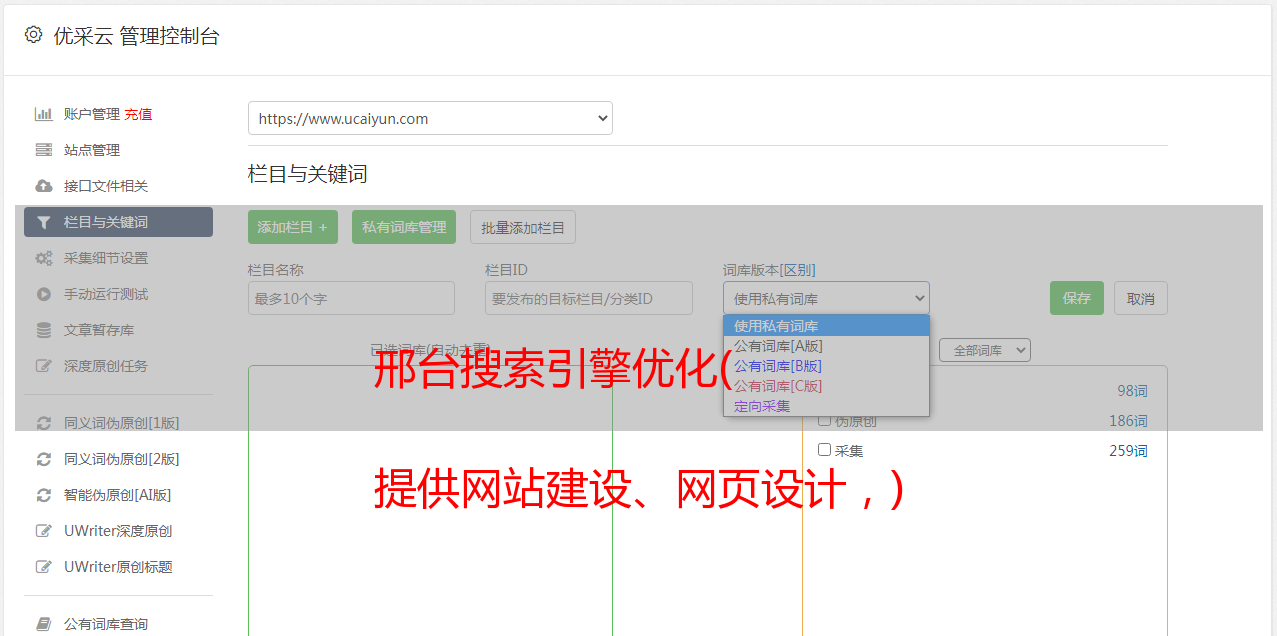The height and width of the screenshot is (636, 1277).
Task: Click the red 充值 link
Action: tap(138, 114)
